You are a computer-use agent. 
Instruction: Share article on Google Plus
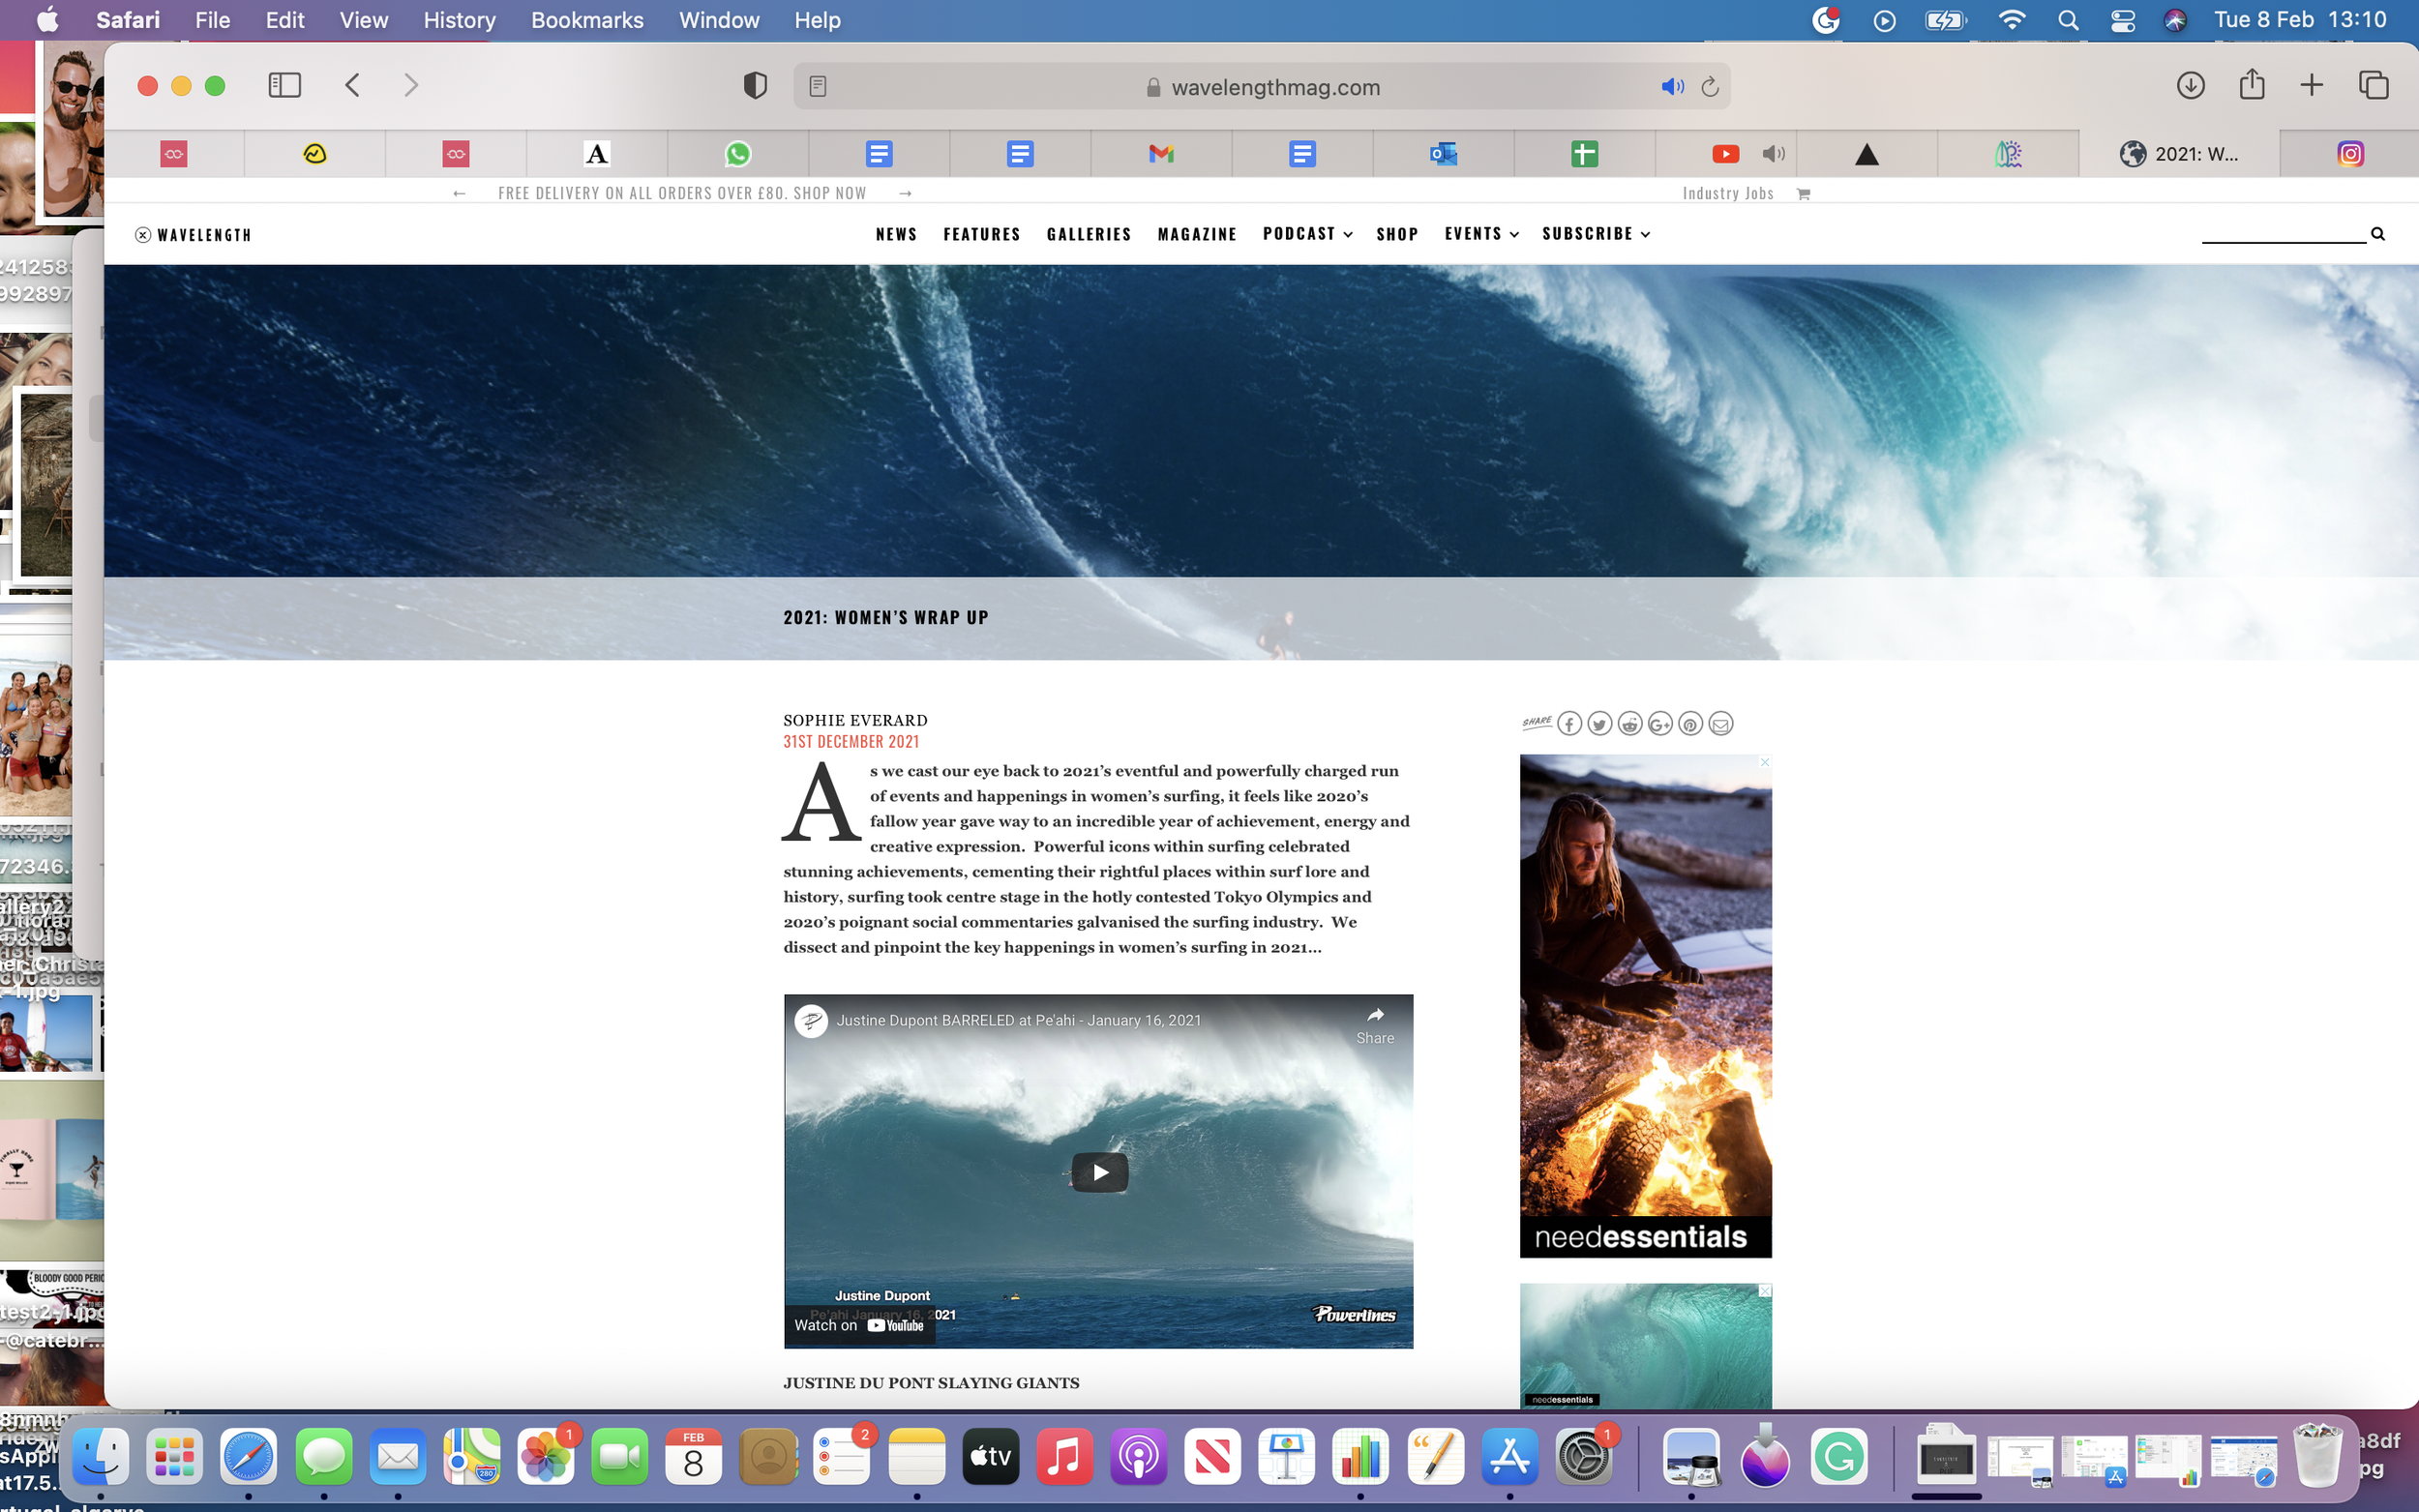[x=1660, y=724]
